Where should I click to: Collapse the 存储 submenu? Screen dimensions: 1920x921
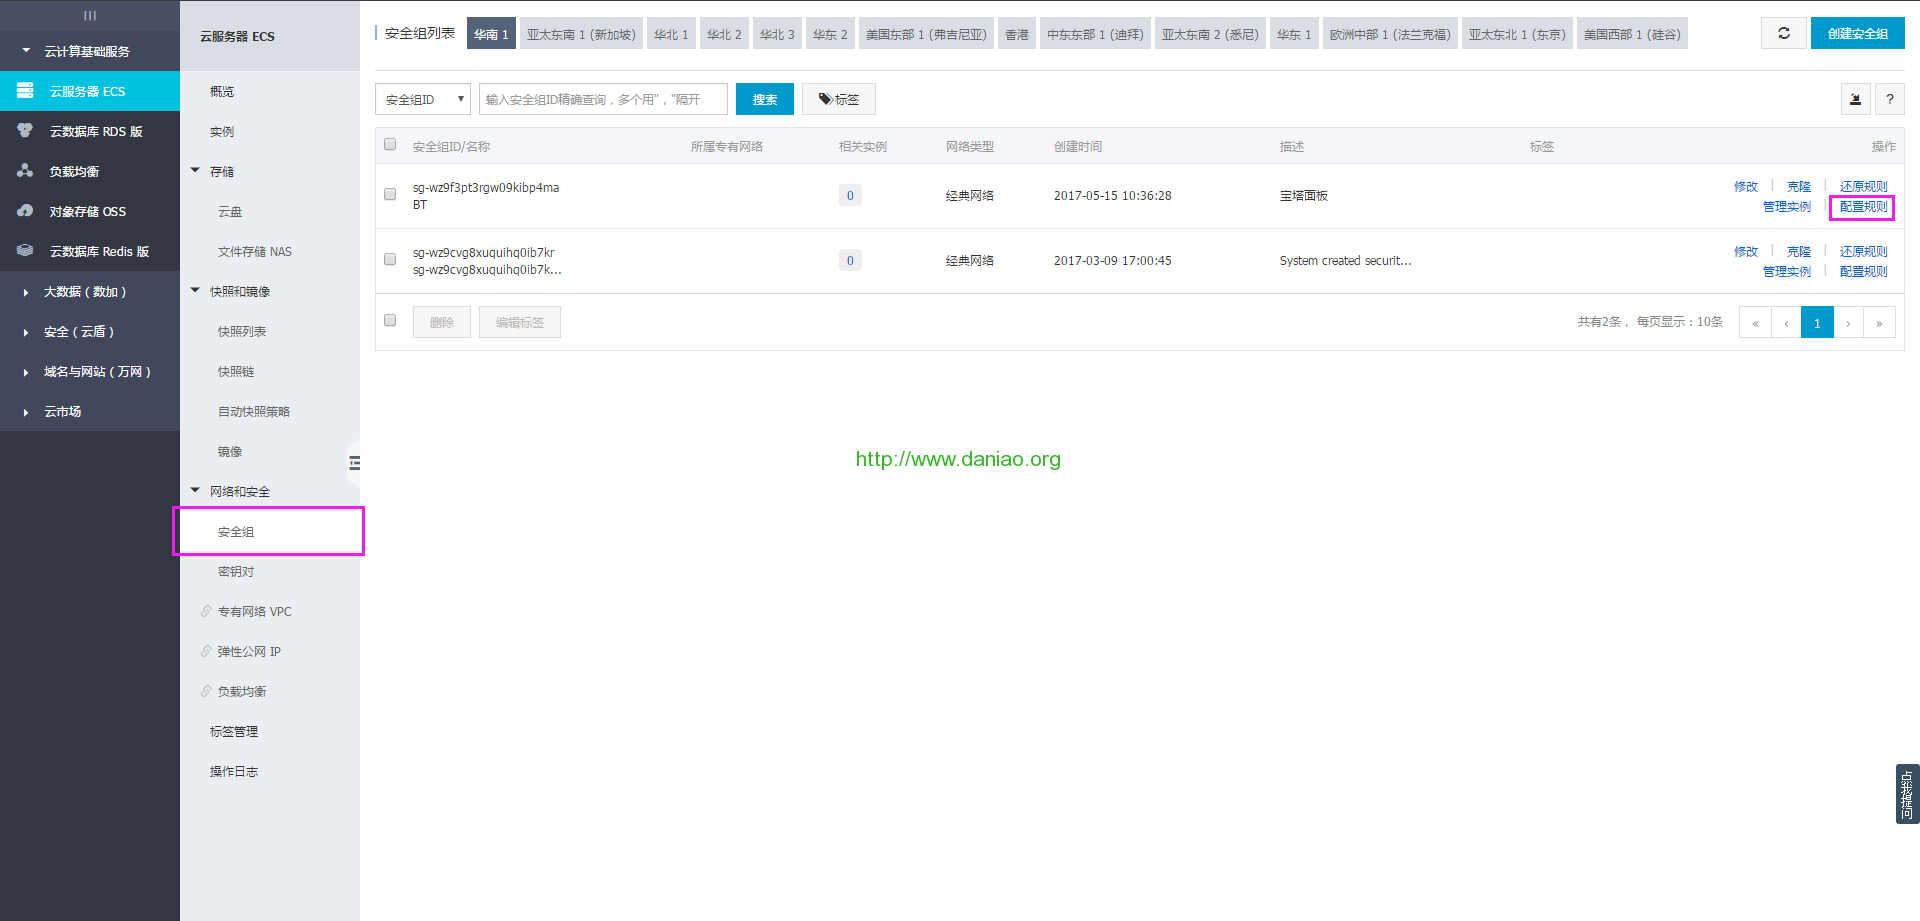pos(195,170)
